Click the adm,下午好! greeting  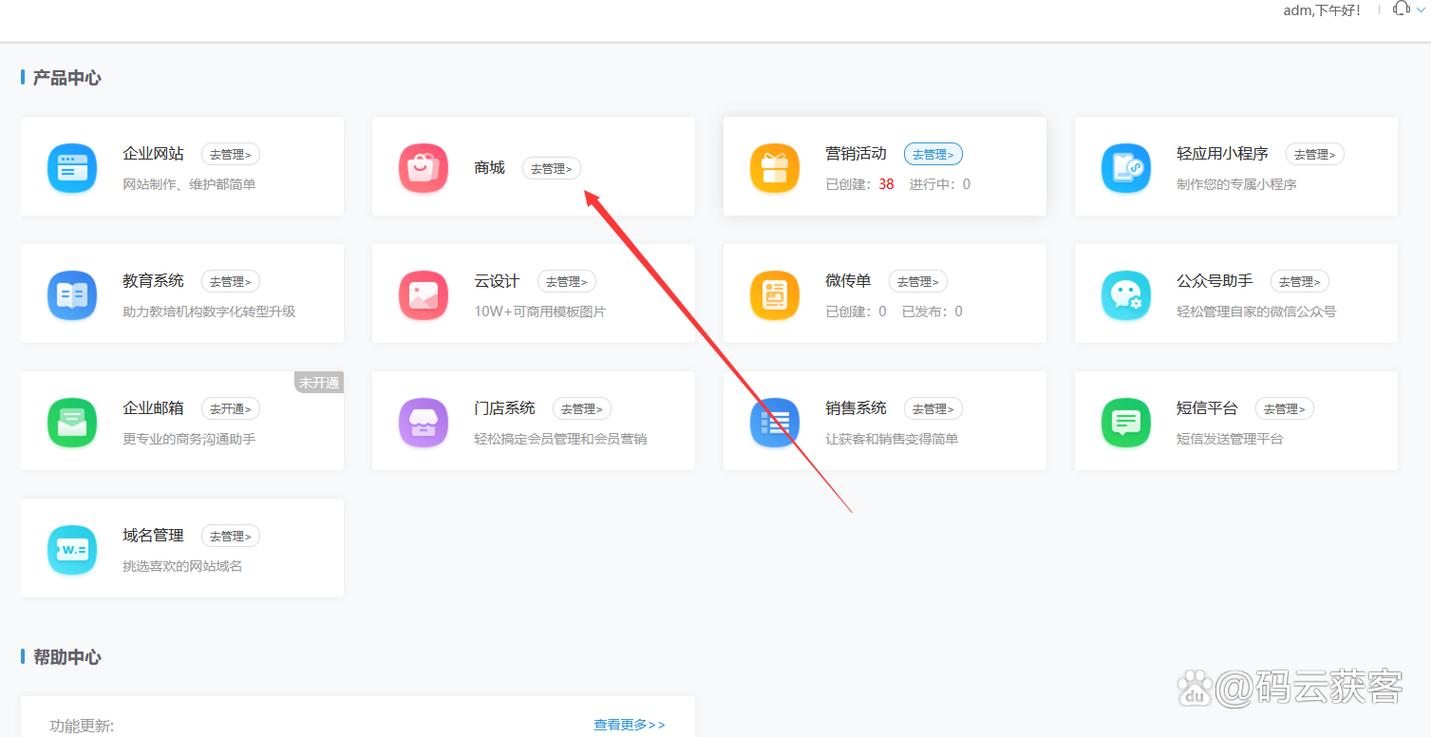[x=1322, y=10]
